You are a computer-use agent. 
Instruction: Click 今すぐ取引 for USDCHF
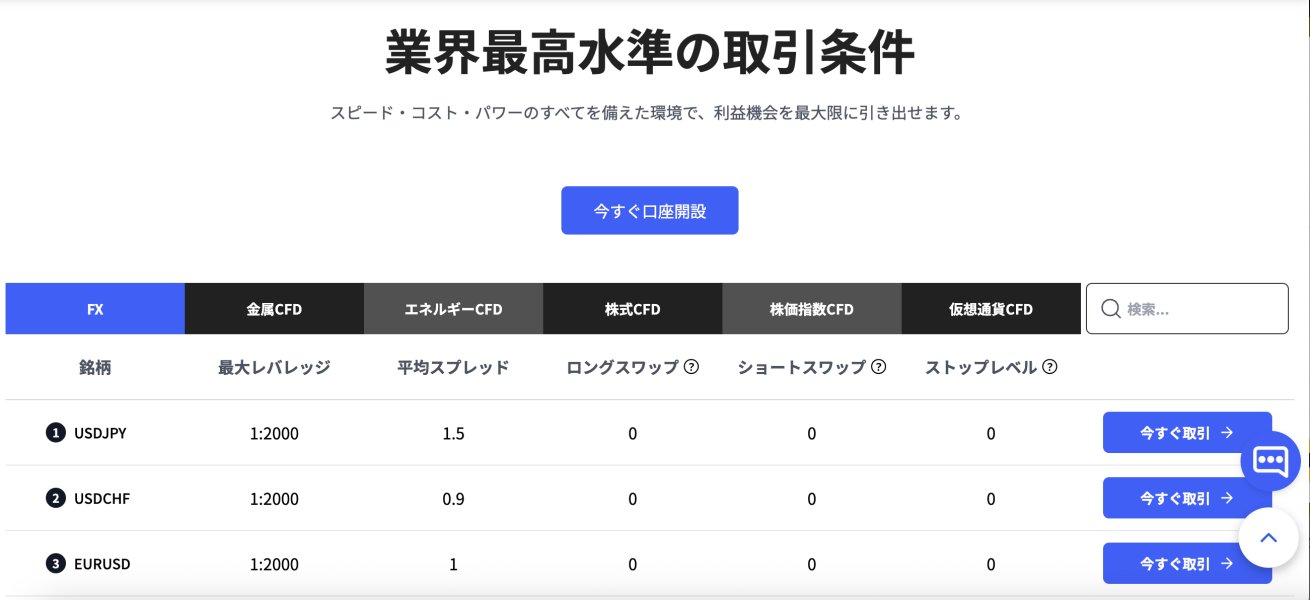[x=1186, y=498]
